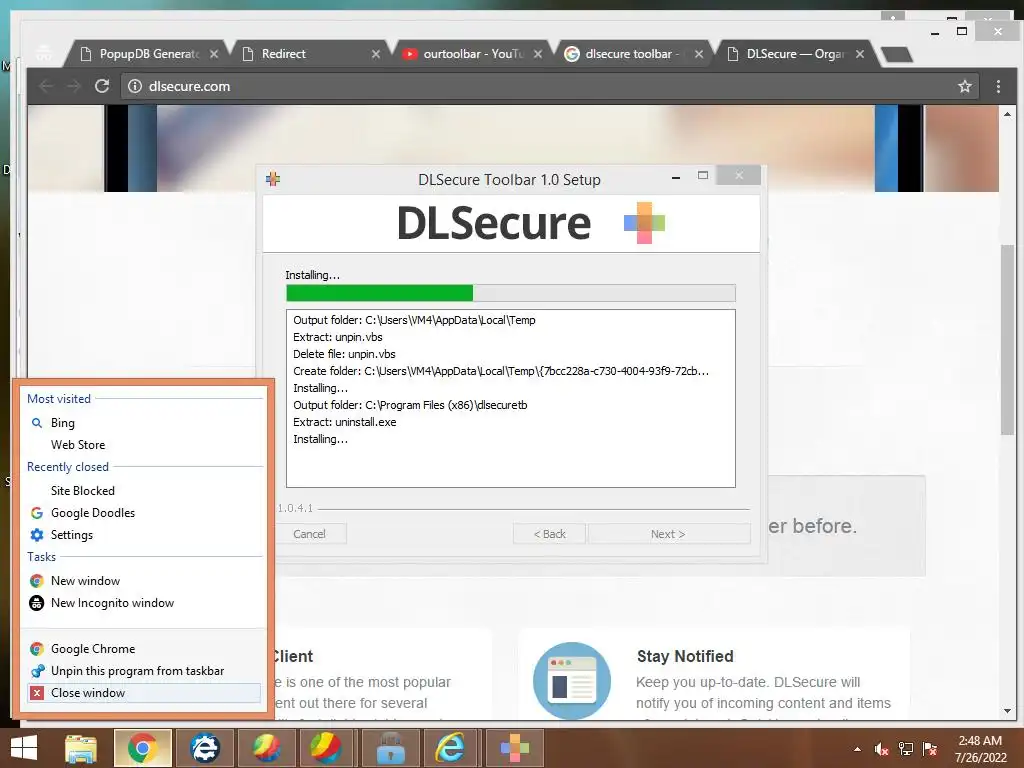Click the page scrollbar up arrow
This screenshot has height=768, width=1024.
click(1007, 114)
